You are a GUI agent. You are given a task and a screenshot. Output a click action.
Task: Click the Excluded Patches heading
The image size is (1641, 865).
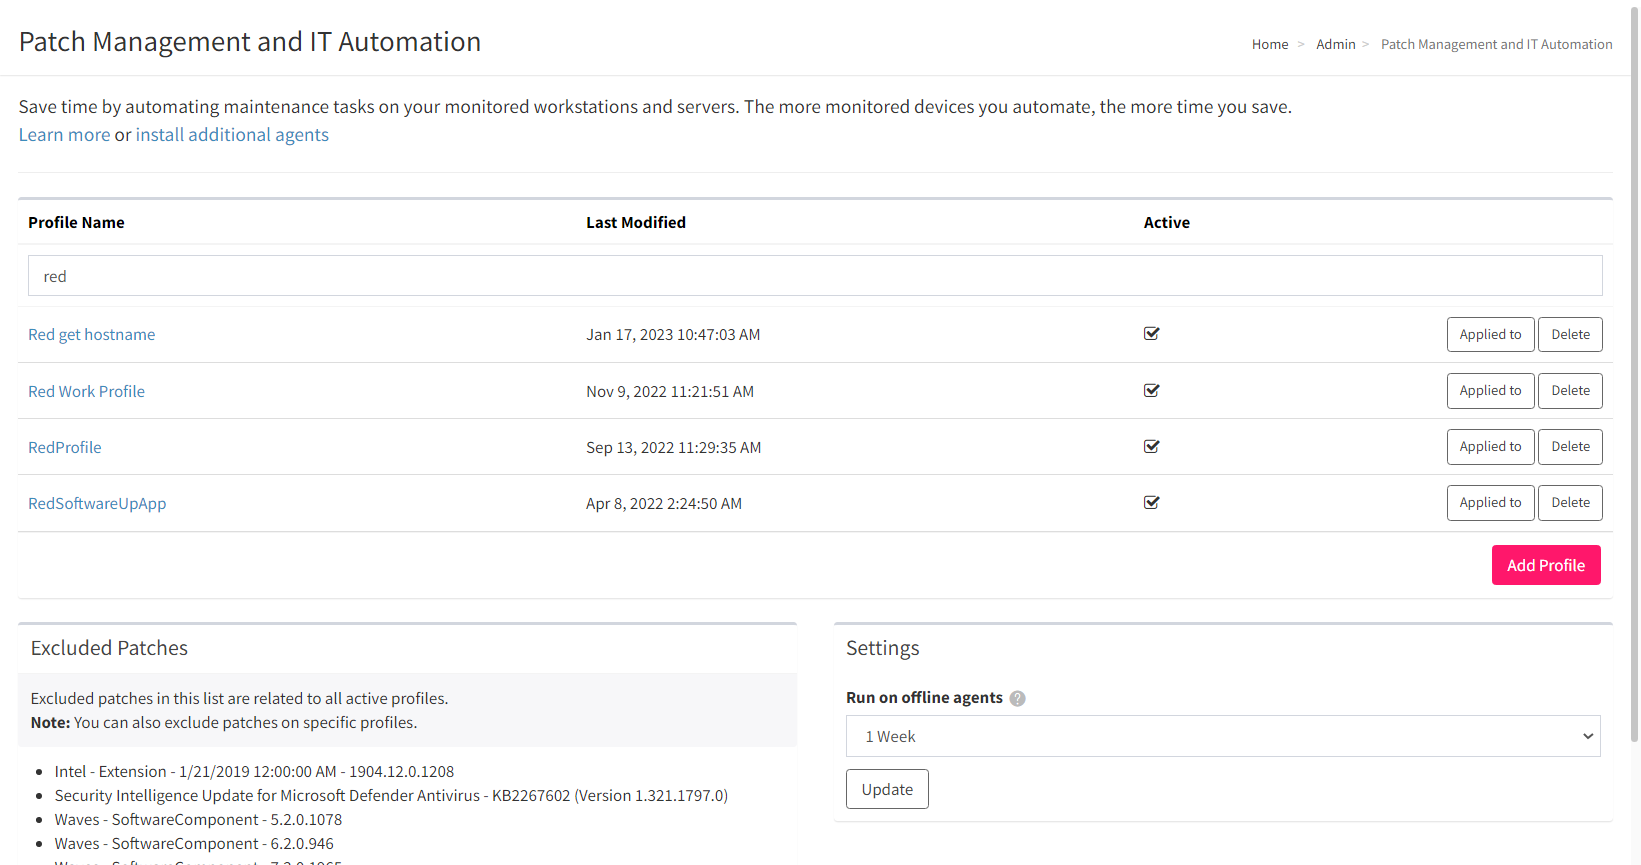[109, 648]
